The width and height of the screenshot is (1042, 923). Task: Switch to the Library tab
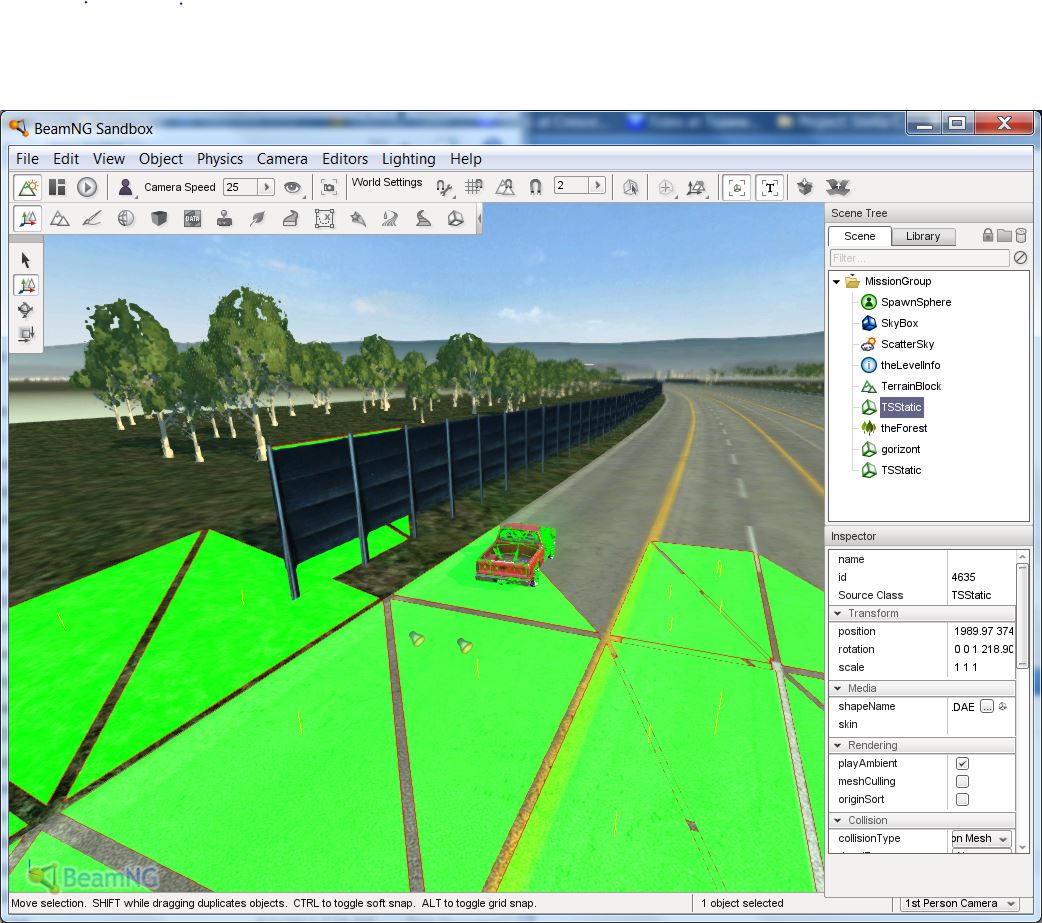(x=922, y=236)
